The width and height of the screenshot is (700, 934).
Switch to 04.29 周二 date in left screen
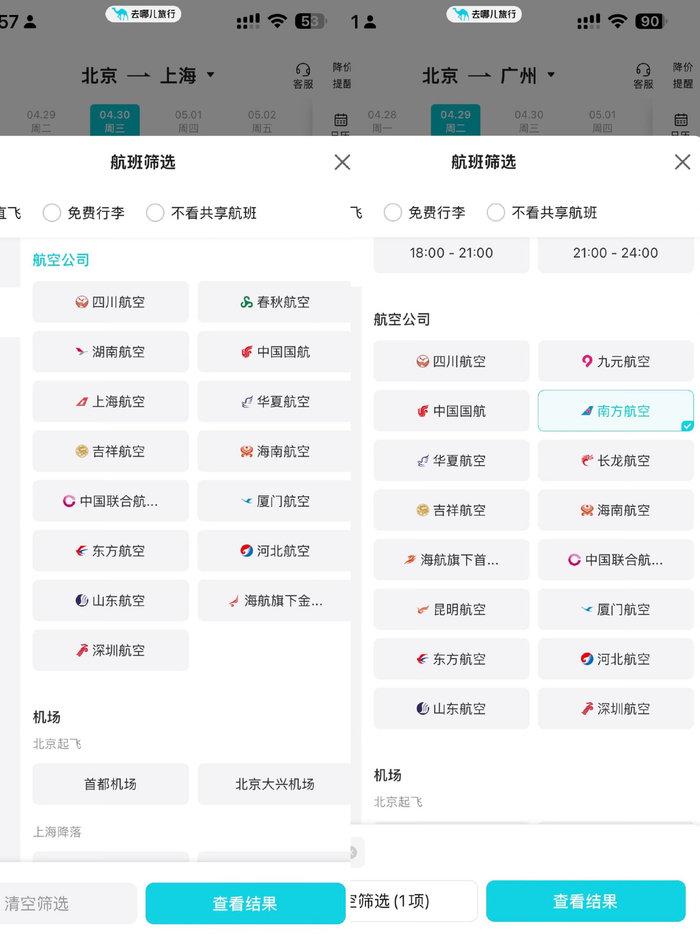click(41, 121)
